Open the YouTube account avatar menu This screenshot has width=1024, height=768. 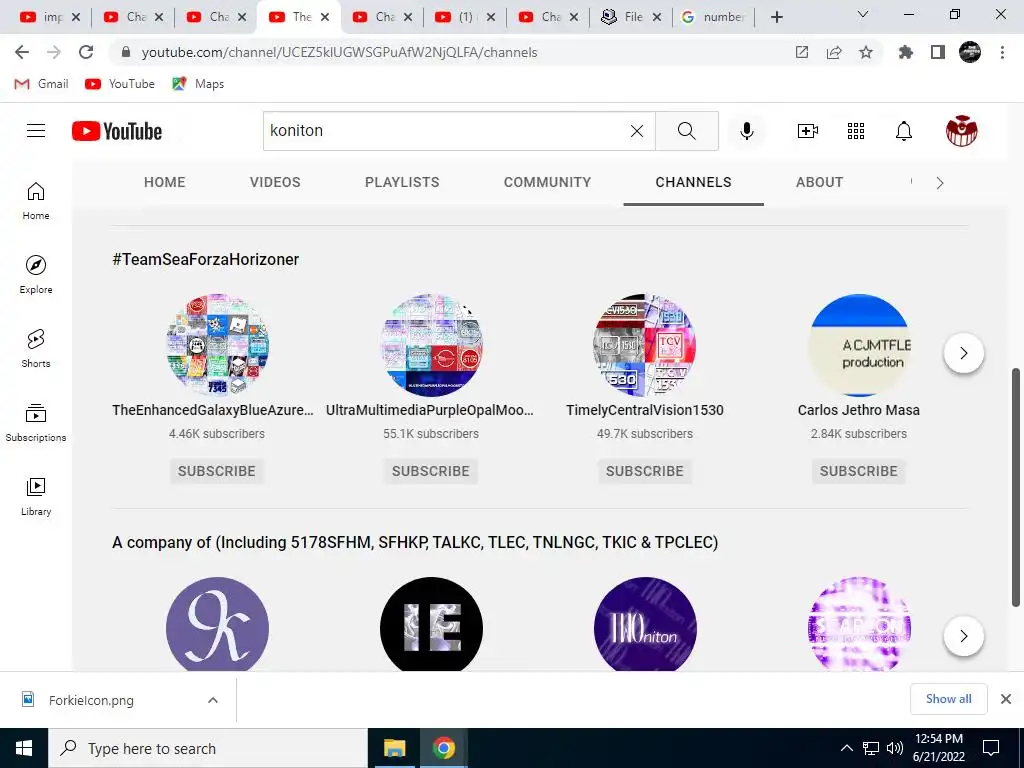(961, 131)
